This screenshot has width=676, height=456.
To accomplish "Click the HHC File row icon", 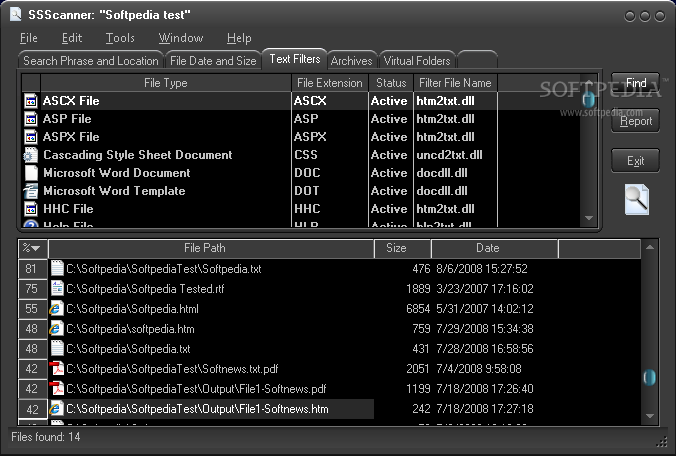I will tap(31, 209).
